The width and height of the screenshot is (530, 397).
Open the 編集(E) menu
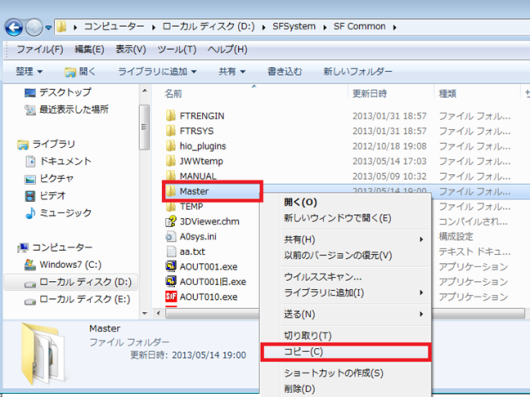(x=89, y=49)
